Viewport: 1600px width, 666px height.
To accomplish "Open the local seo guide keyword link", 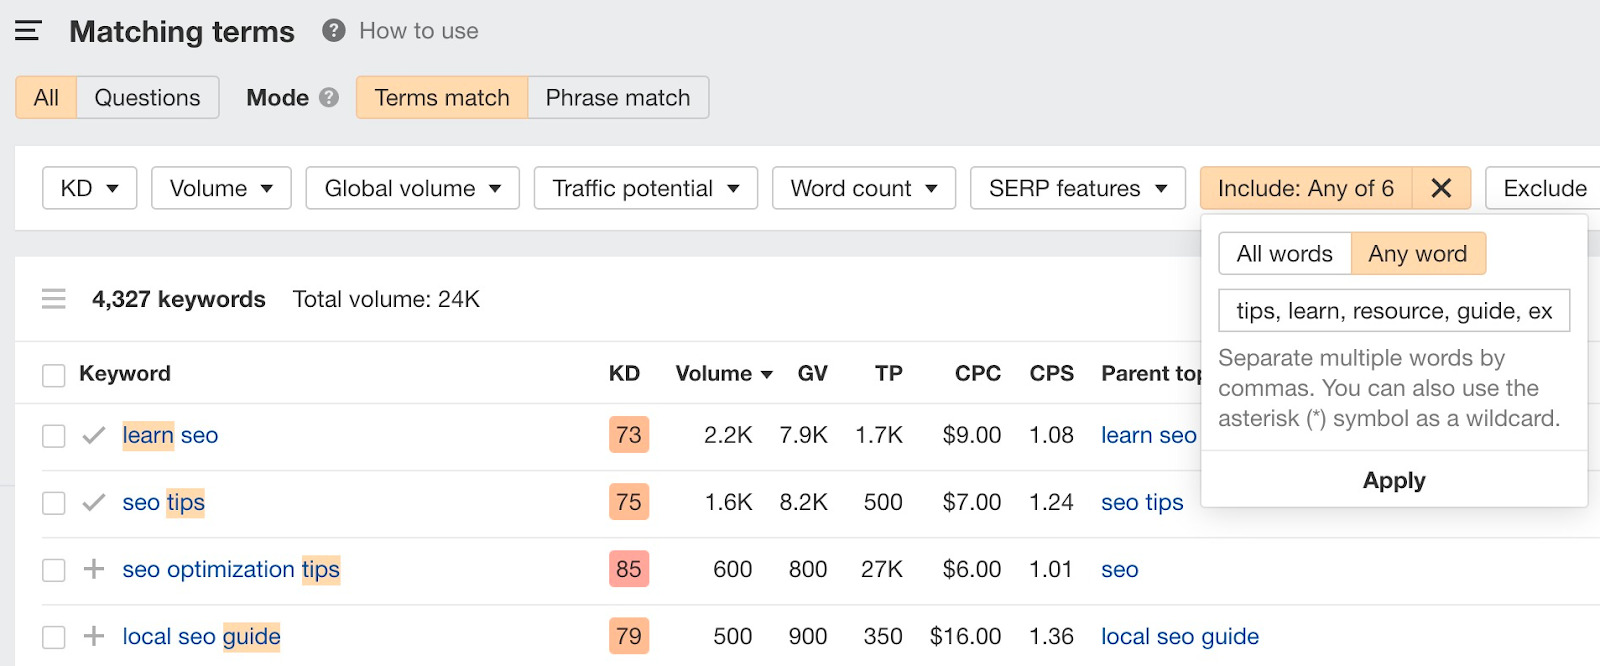I will 201,636.
